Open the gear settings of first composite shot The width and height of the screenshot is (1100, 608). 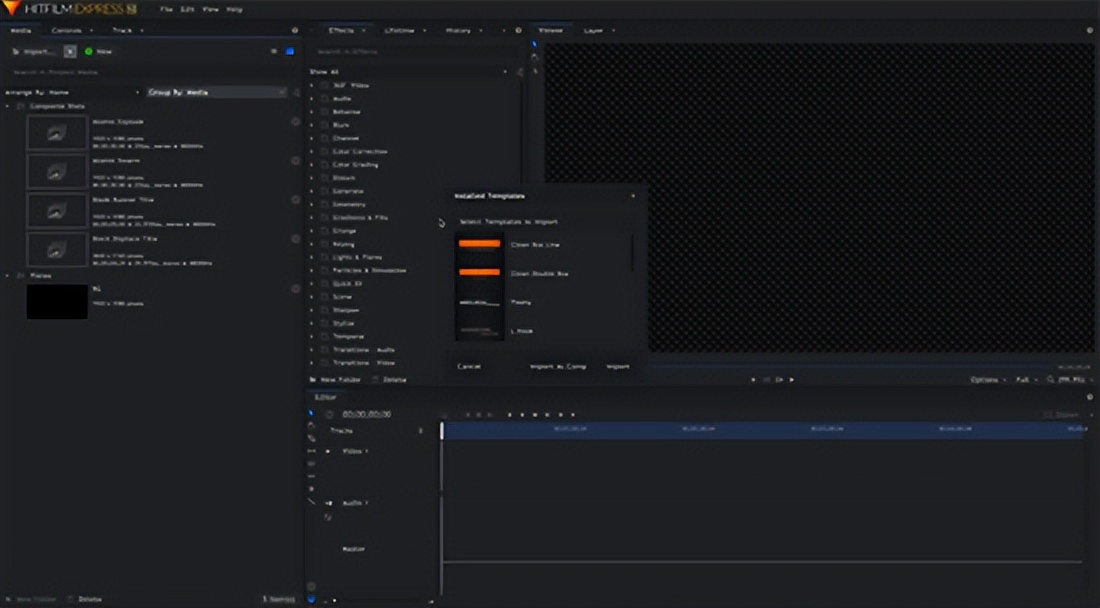pos(295,122)
